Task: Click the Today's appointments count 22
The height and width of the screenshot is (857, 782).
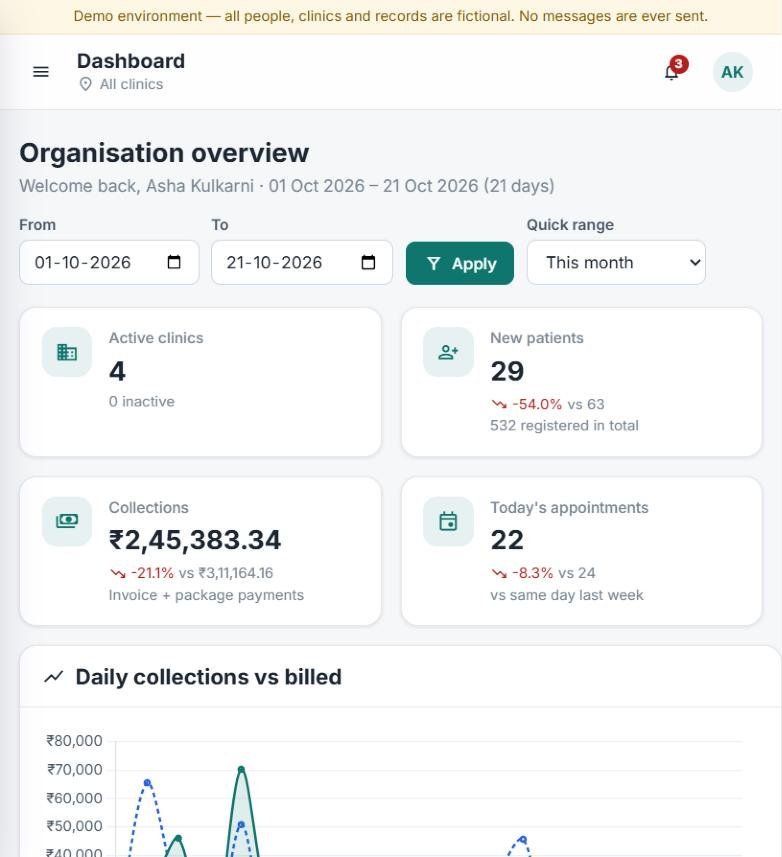Action: pyautogui.click(x=507, y=540)
